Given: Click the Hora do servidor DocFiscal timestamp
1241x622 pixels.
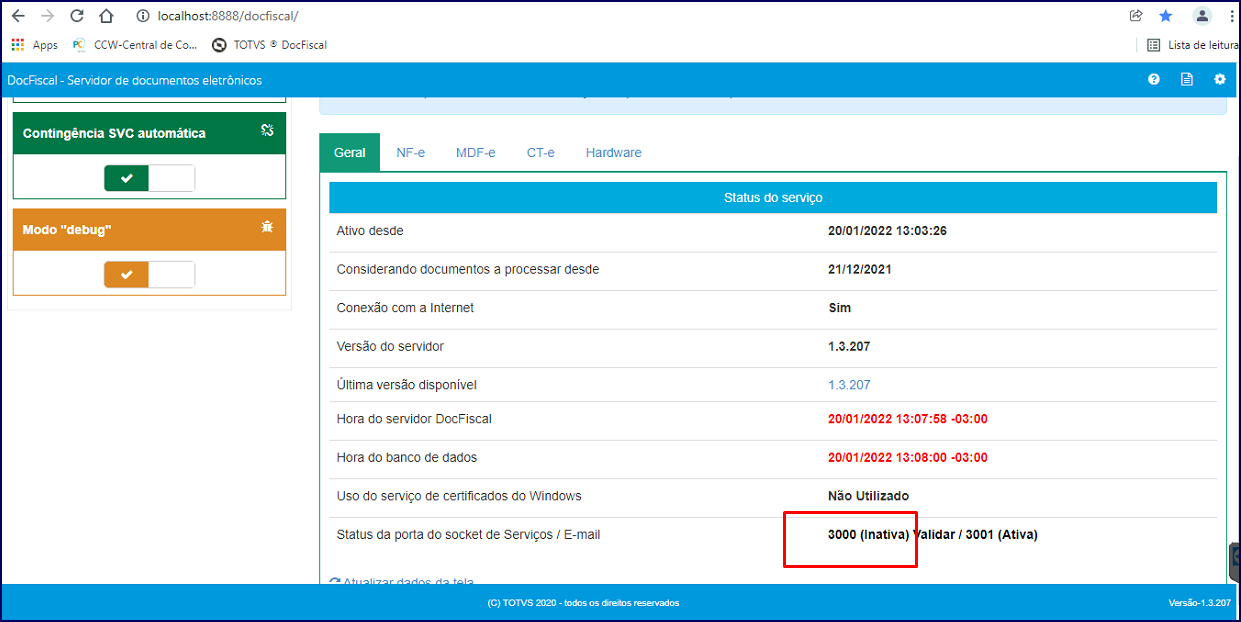Looking at the screenshot, I should 908,419.
